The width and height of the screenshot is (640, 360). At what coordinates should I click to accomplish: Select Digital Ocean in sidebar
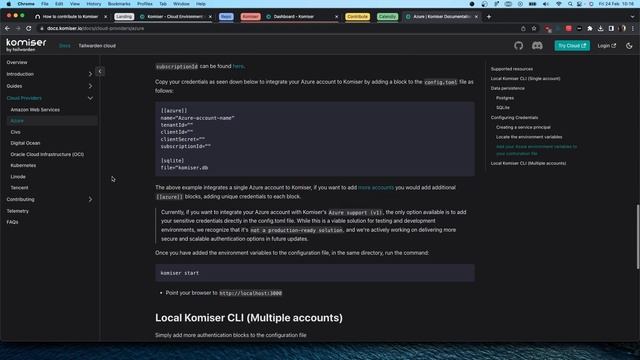click(25, 143)
